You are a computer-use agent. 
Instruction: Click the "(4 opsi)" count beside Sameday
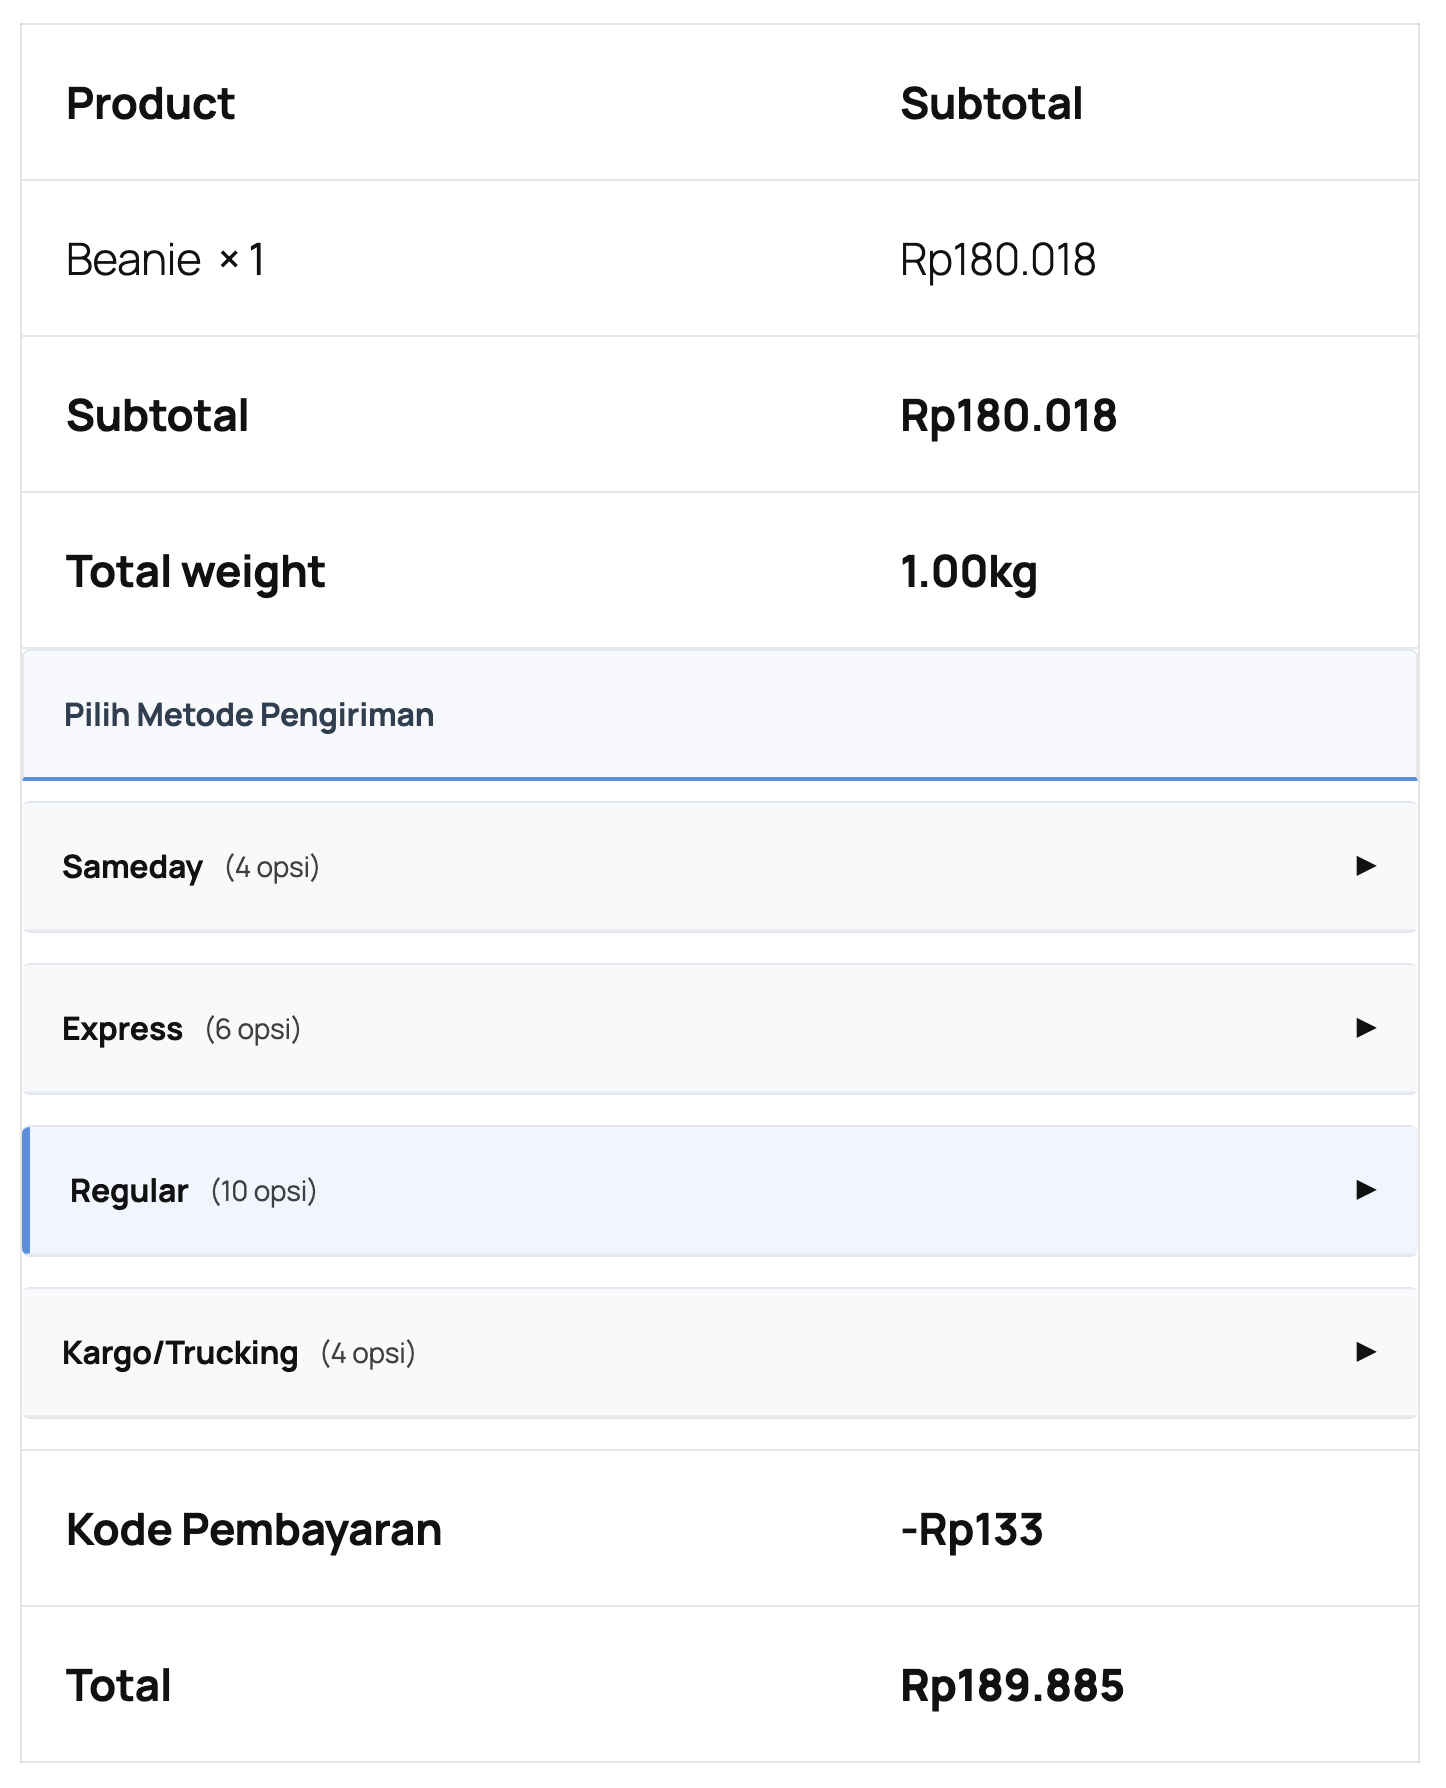272,867
